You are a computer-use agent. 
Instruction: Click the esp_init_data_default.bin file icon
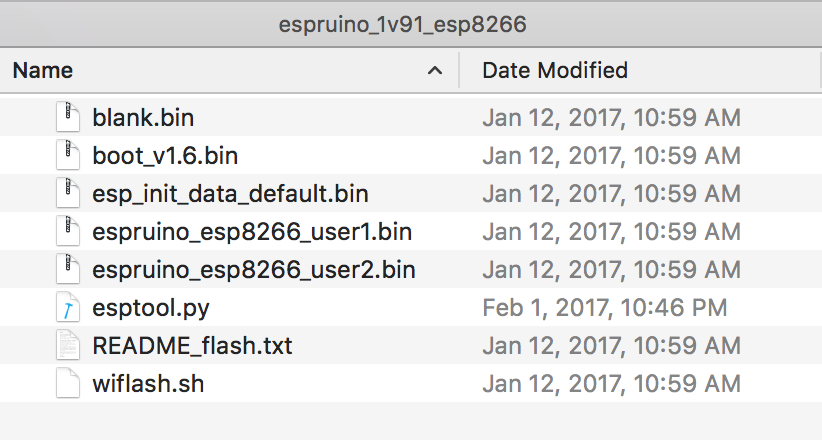point(68,193)
